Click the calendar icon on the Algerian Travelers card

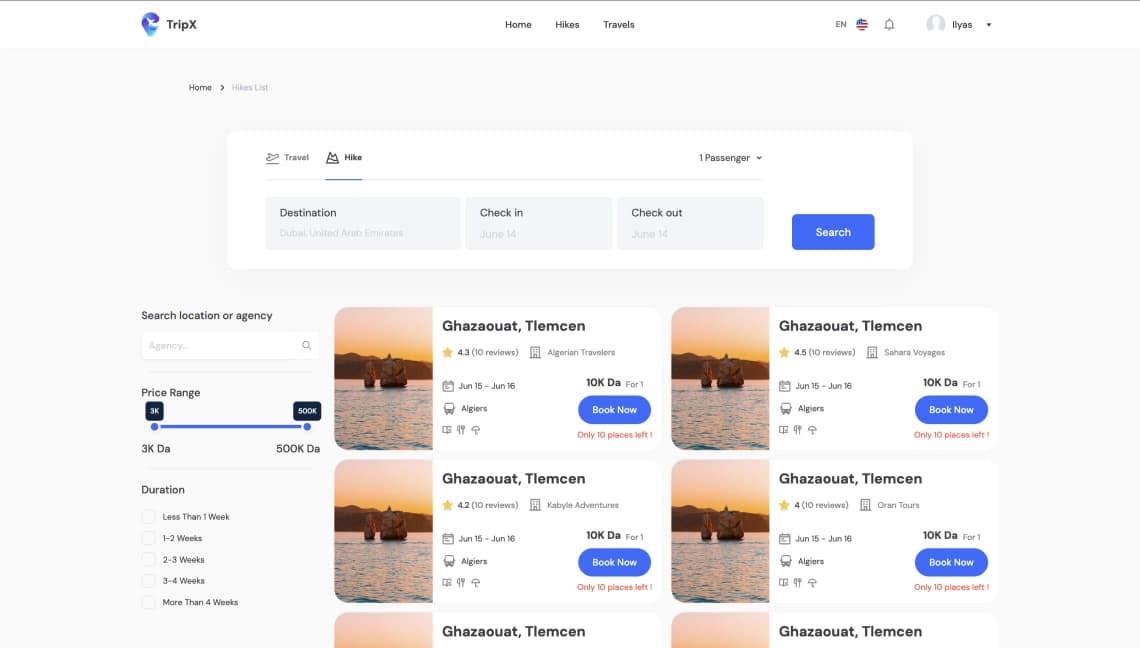[448, 386]
